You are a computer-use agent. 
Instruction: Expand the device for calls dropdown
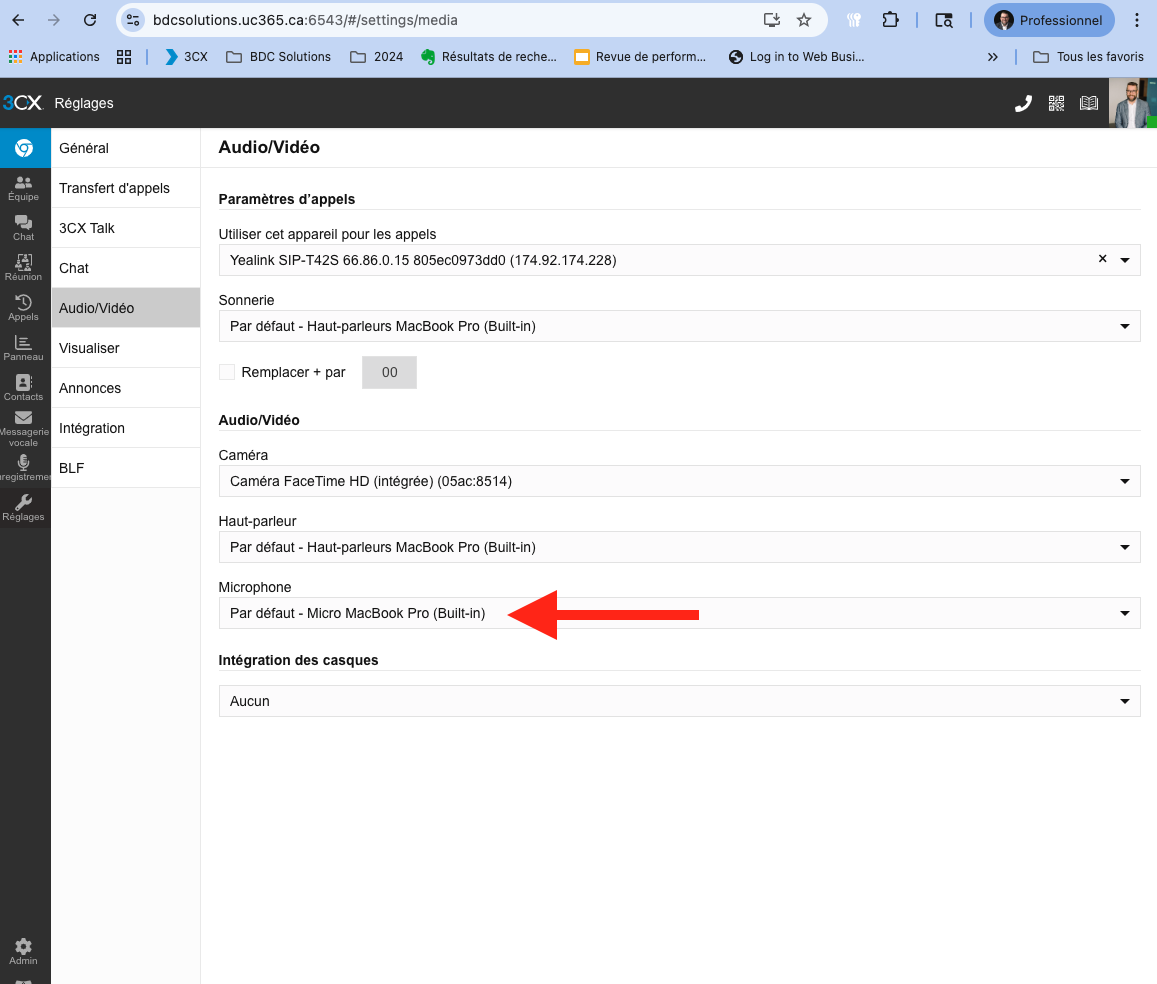pyautogui.click(x=1125, y=260)
